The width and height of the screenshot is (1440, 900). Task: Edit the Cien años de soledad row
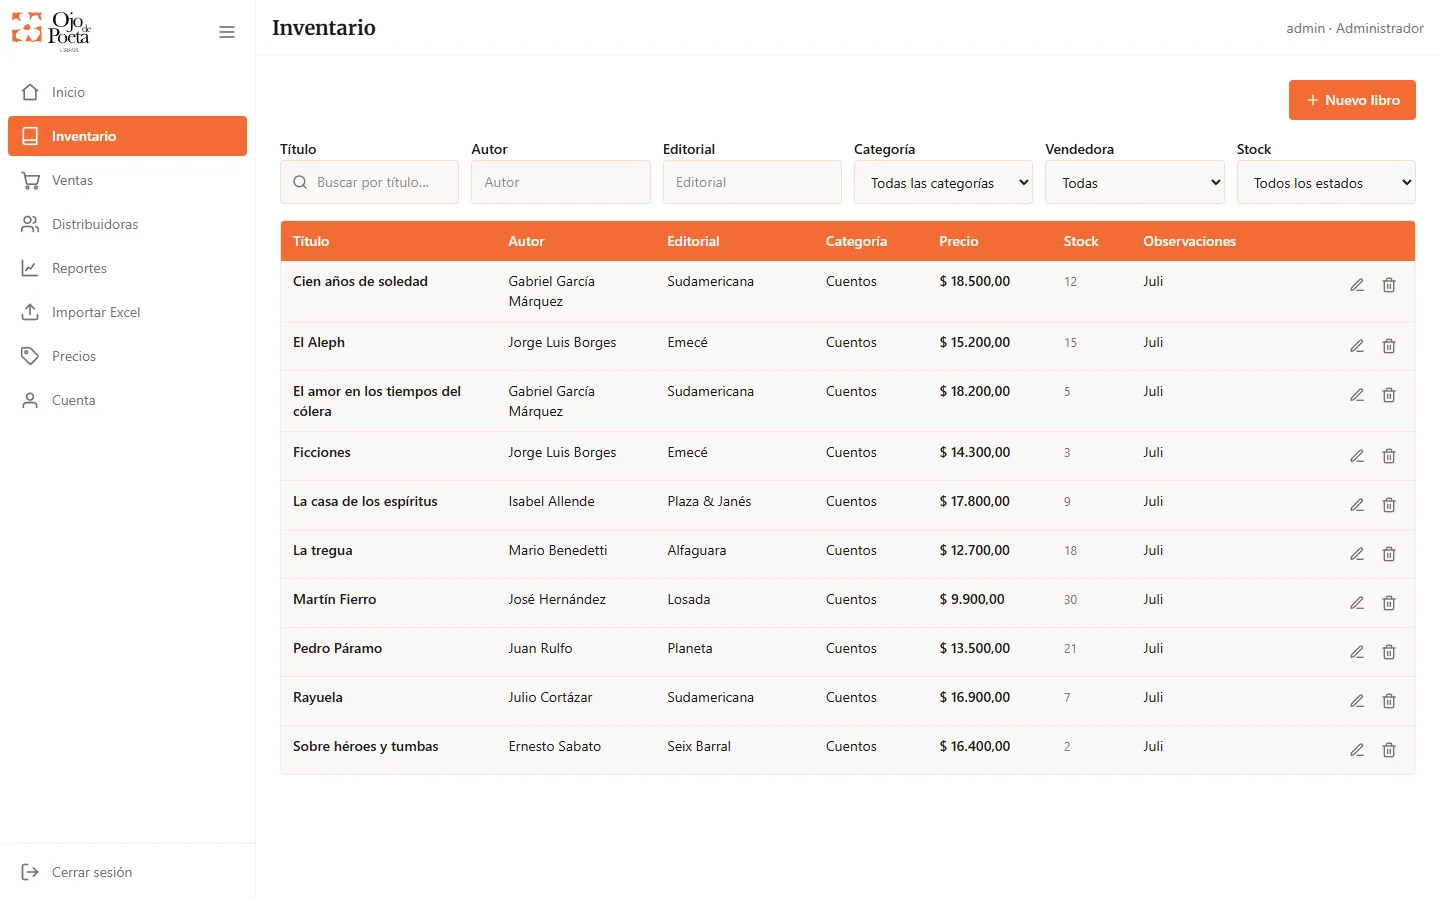tap(1357, 285)
